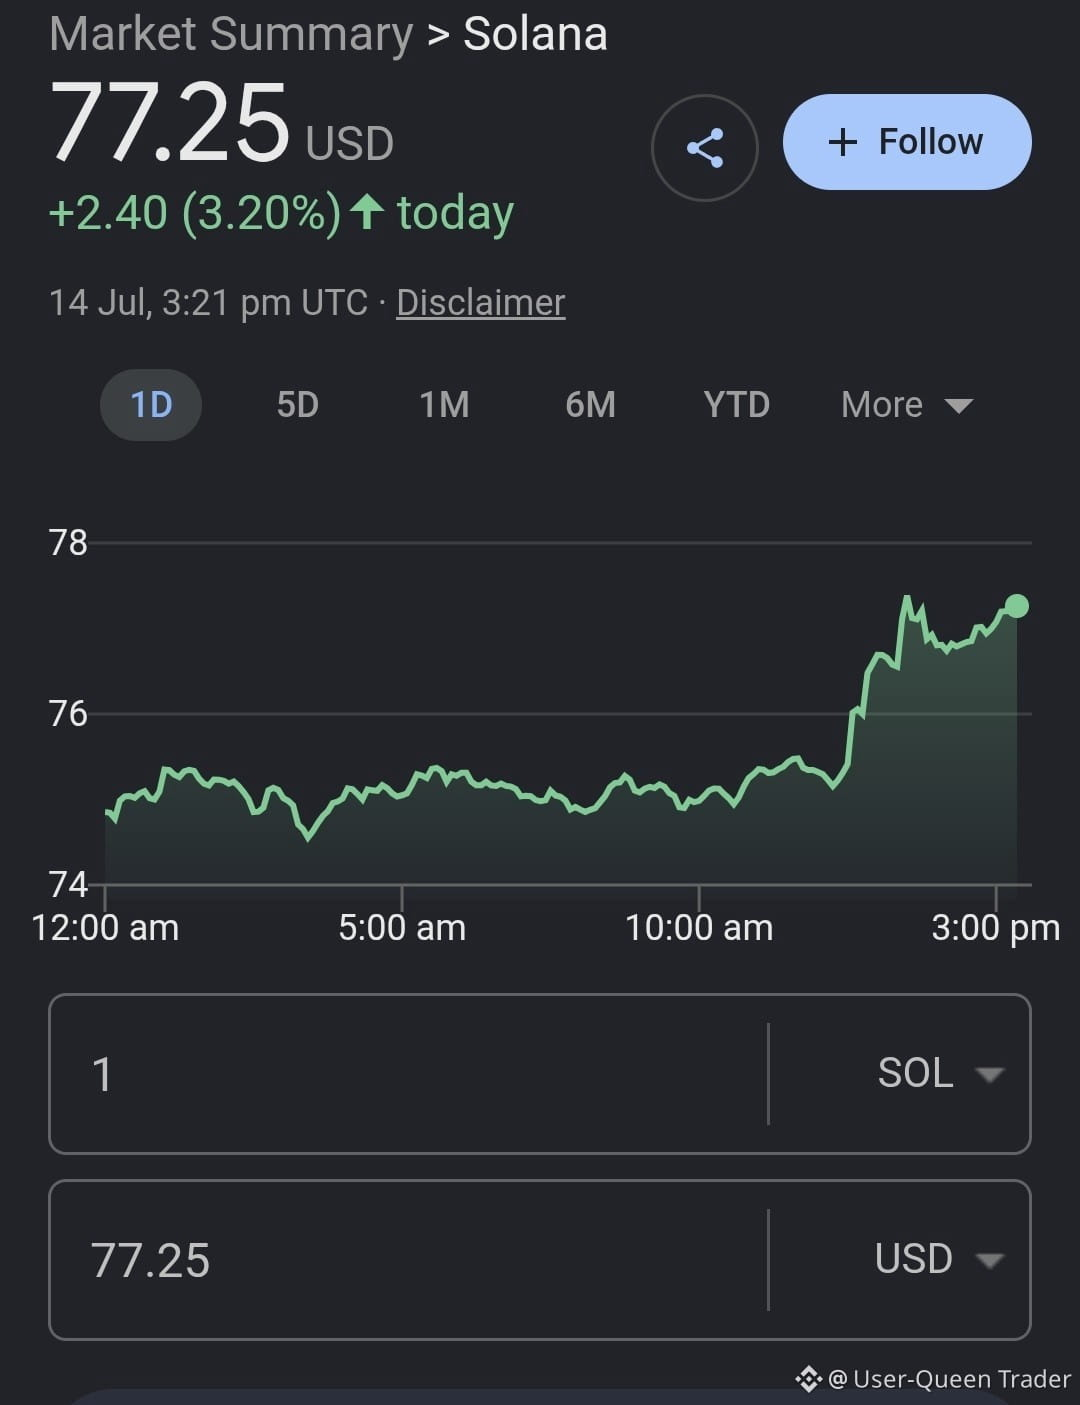
Task: Click the green dot at chart's latest price
Action: (1016, 606)
